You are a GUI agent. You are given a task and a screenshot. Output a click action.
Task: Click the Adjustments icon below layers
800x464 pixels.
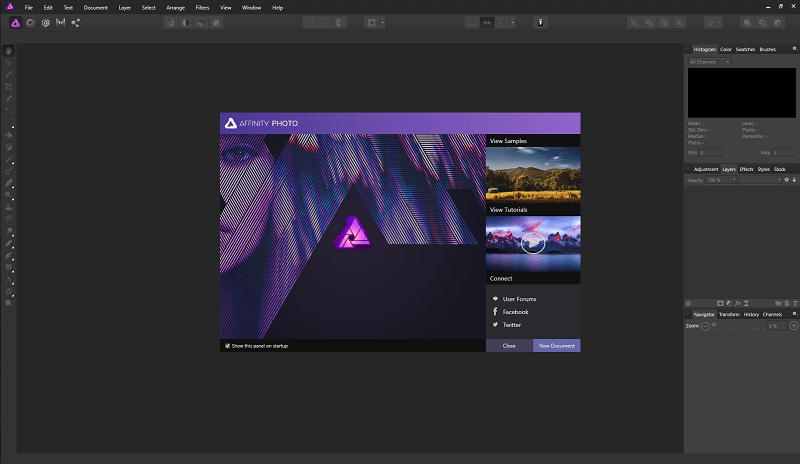[729, 303]
